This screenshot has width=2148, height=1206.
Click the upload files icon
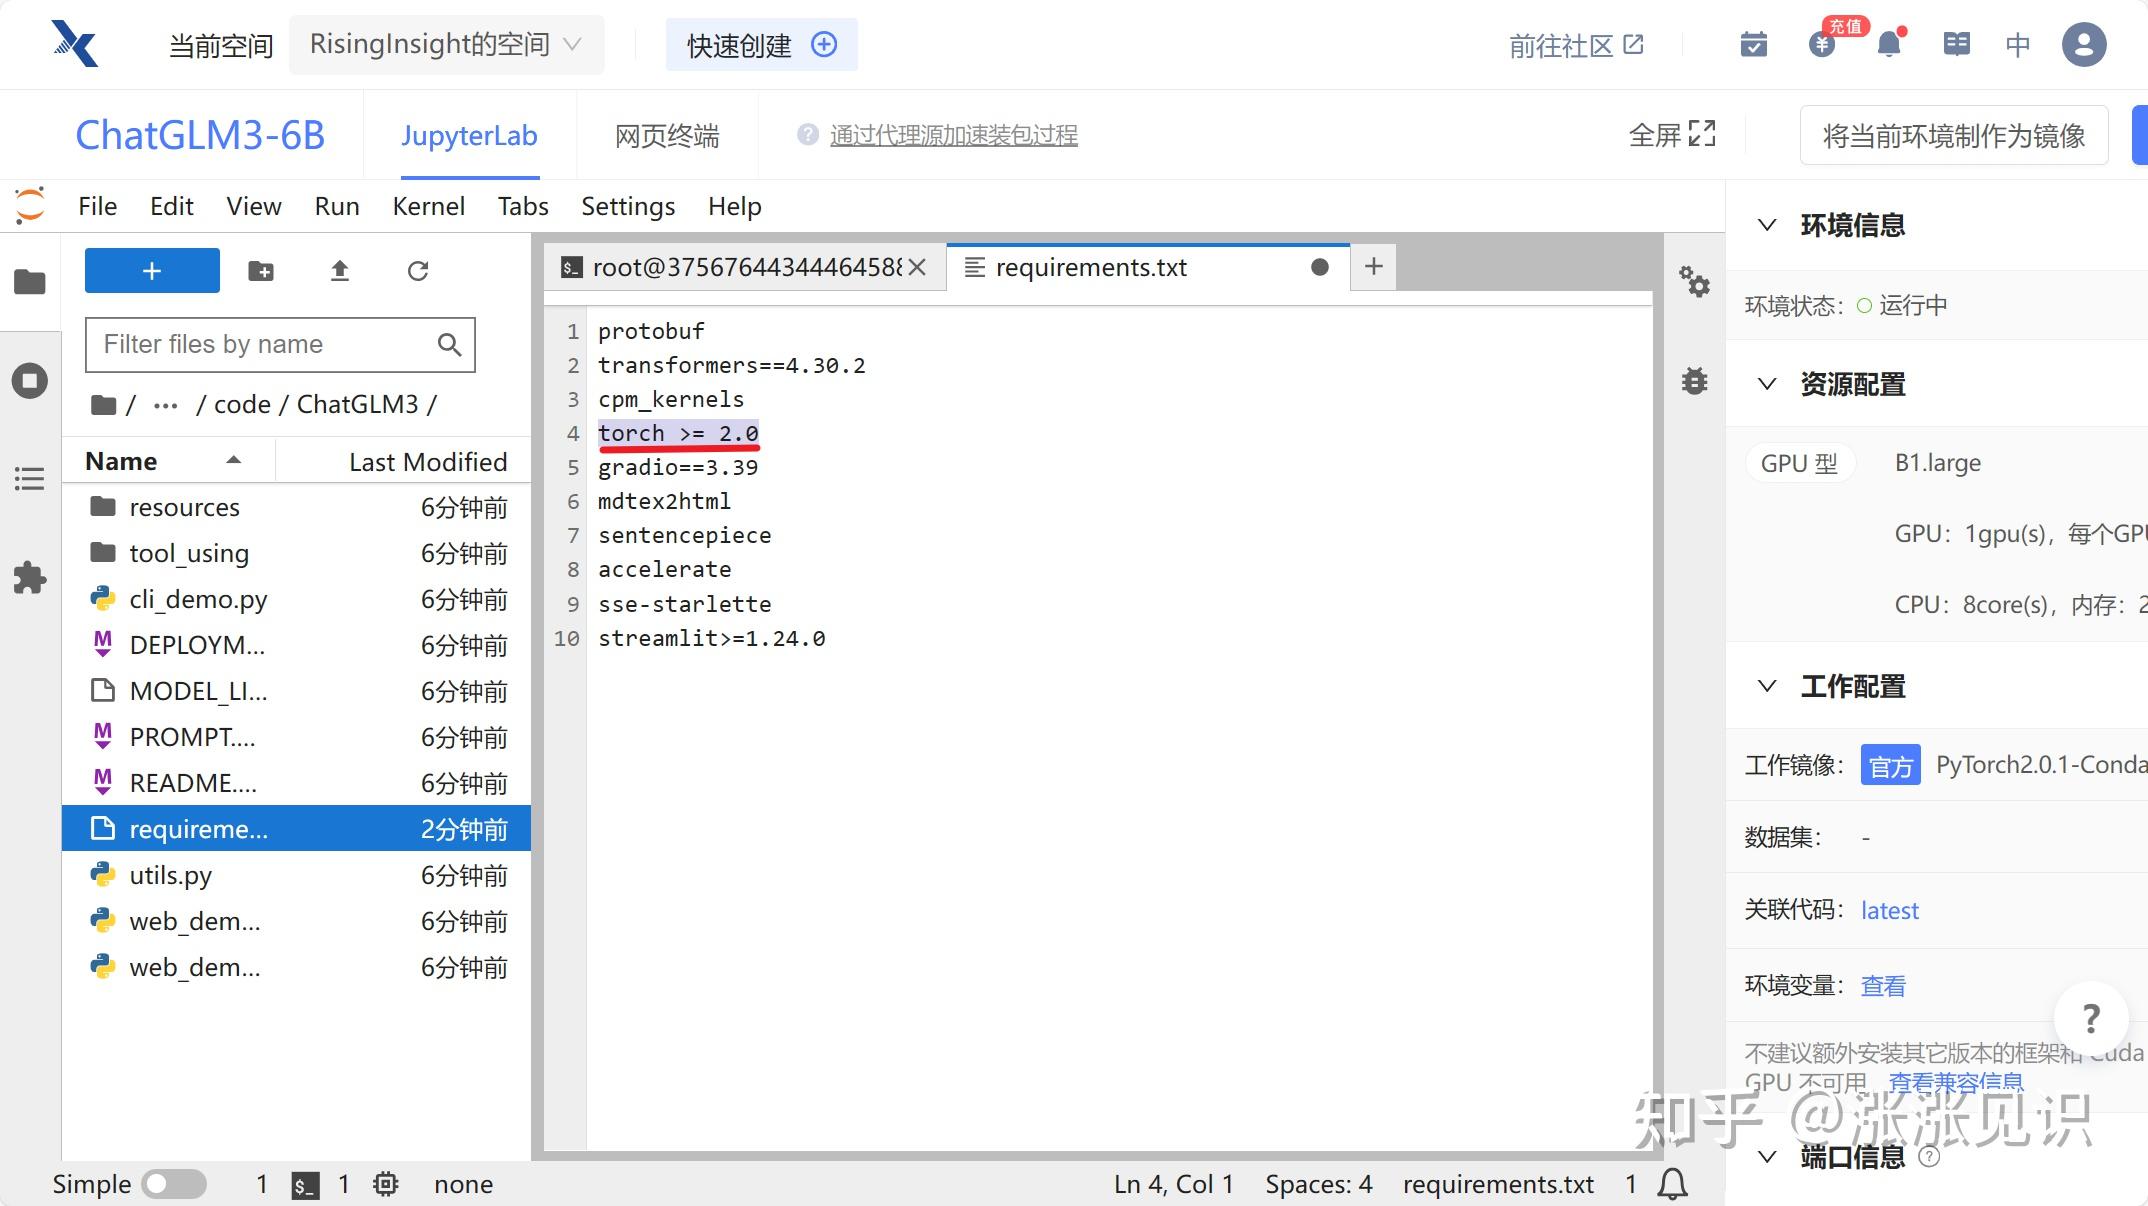coord(340,271)
